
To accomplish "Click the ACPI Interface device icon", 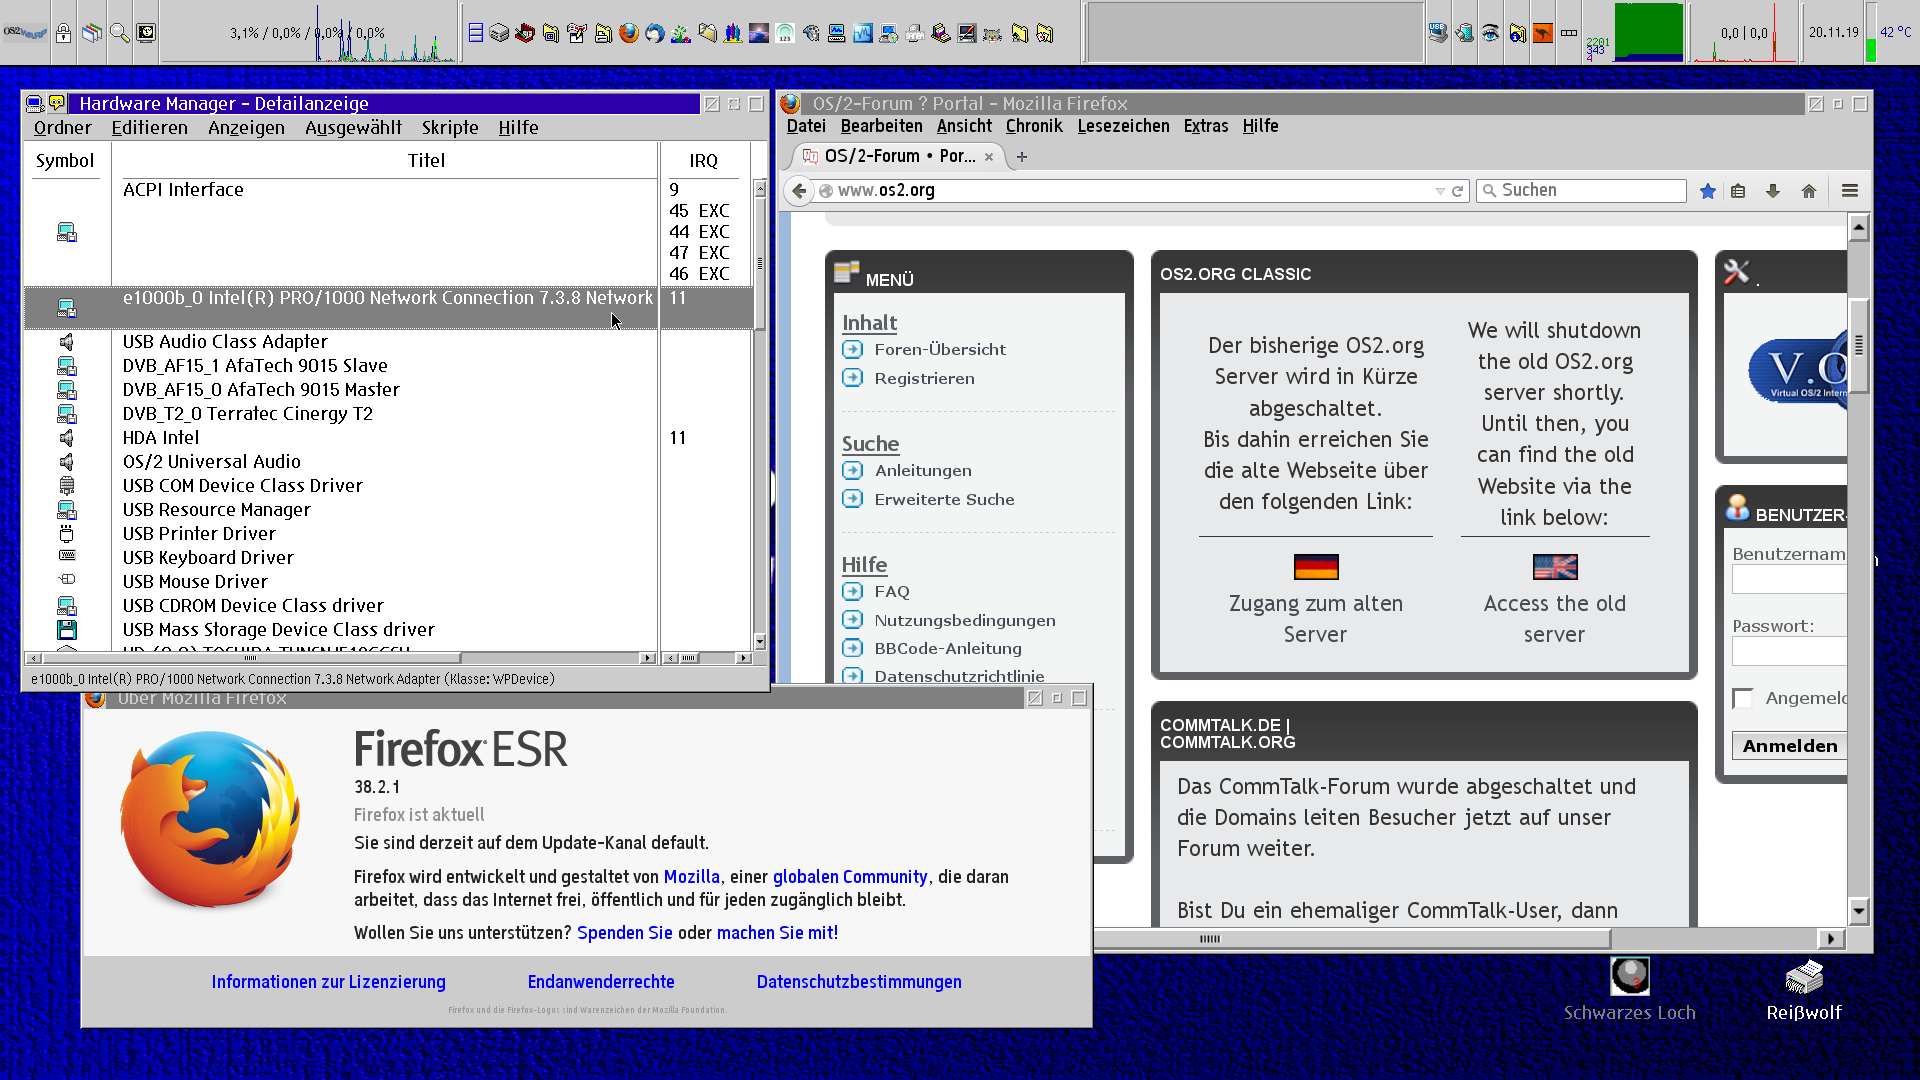I will click(x=67, y=232).
